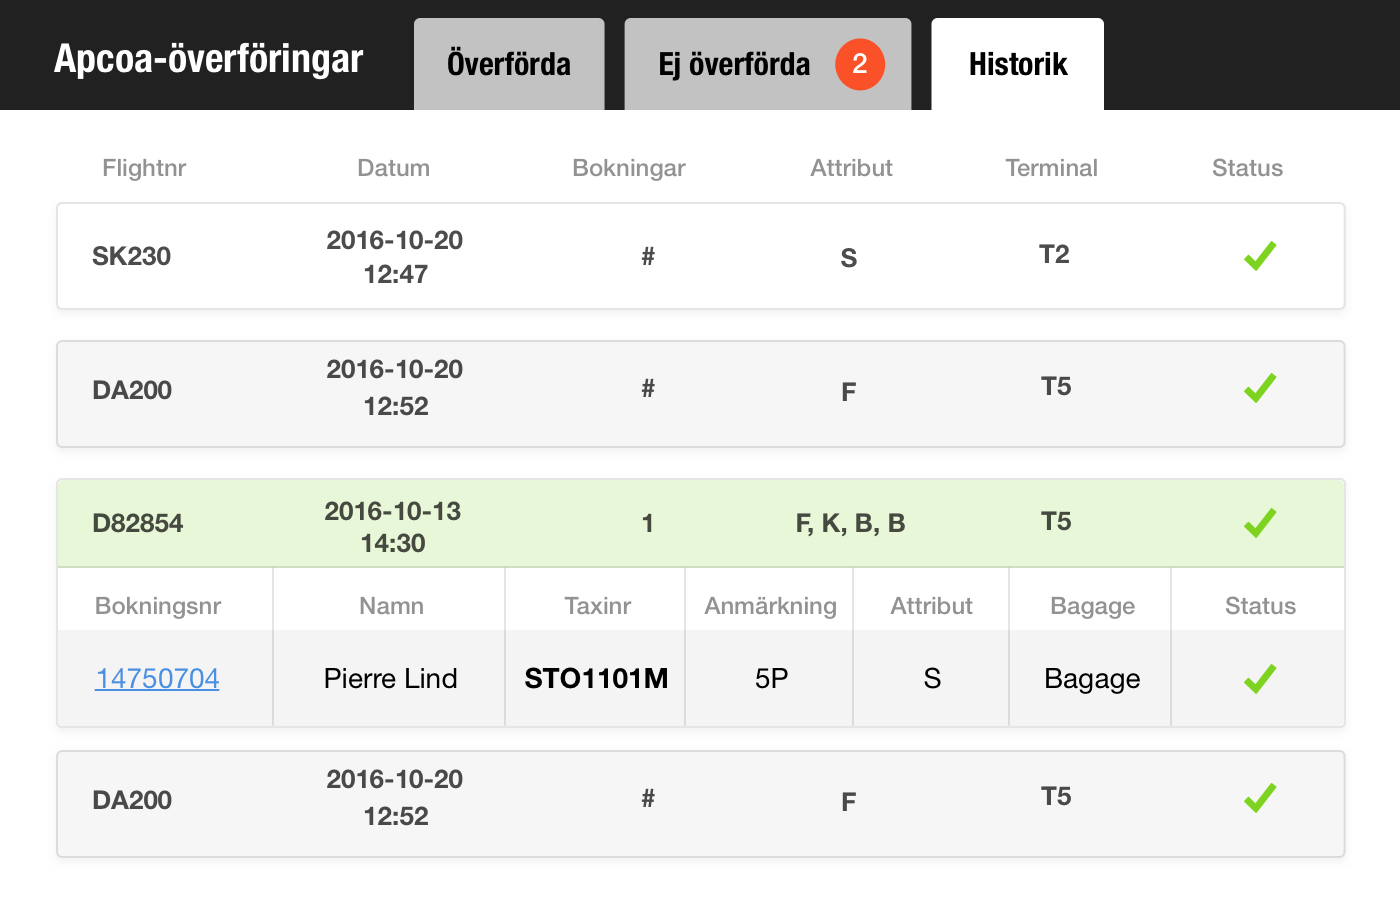The image size is (1400, 910).
Task: Open booking number 14750704 link
Action: pos(157,679)
